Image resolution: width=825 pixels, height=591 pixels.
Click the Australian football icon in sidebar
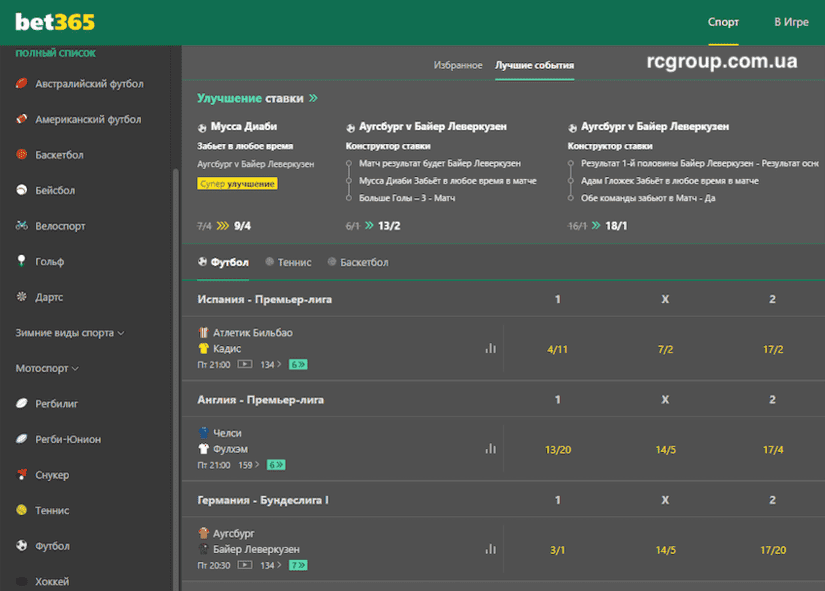click(x=22, y=83)
